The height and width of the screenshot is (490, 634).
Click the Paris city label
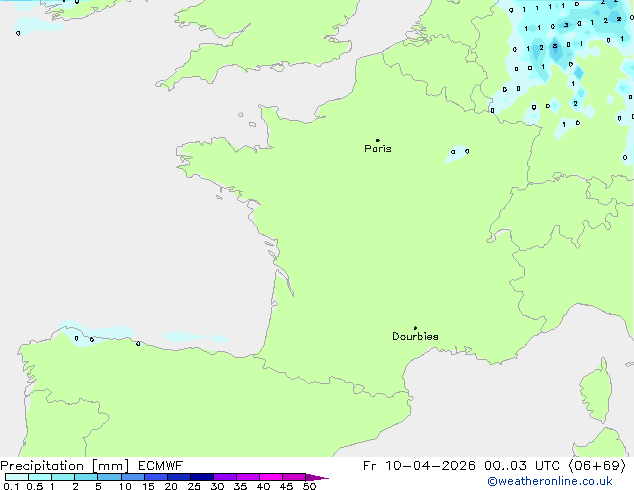[x=378, y=149]
